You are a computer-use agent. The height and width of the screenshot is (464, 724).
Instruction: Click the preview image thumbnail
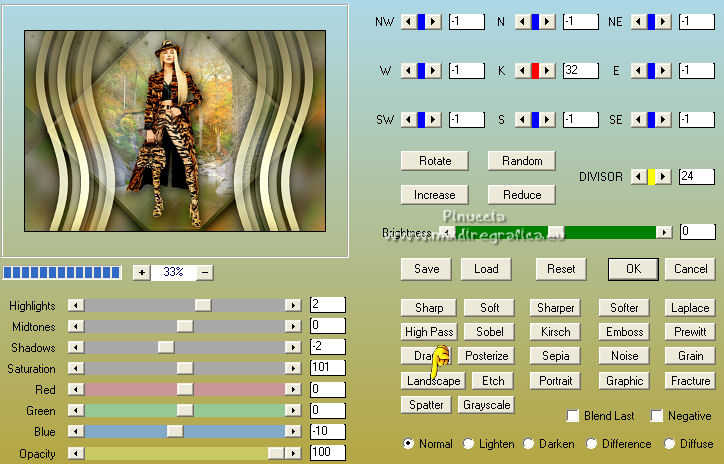pos(175,131)
